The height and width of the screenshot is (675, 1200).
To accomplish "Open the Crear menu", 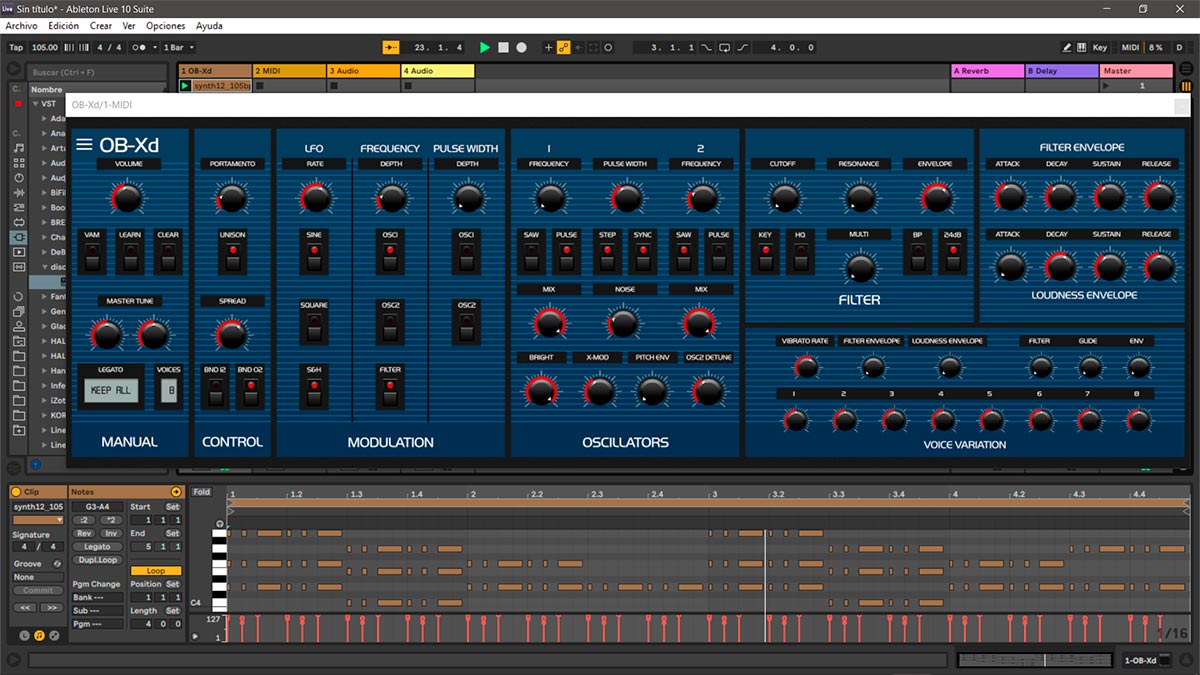I will (101, 25).
